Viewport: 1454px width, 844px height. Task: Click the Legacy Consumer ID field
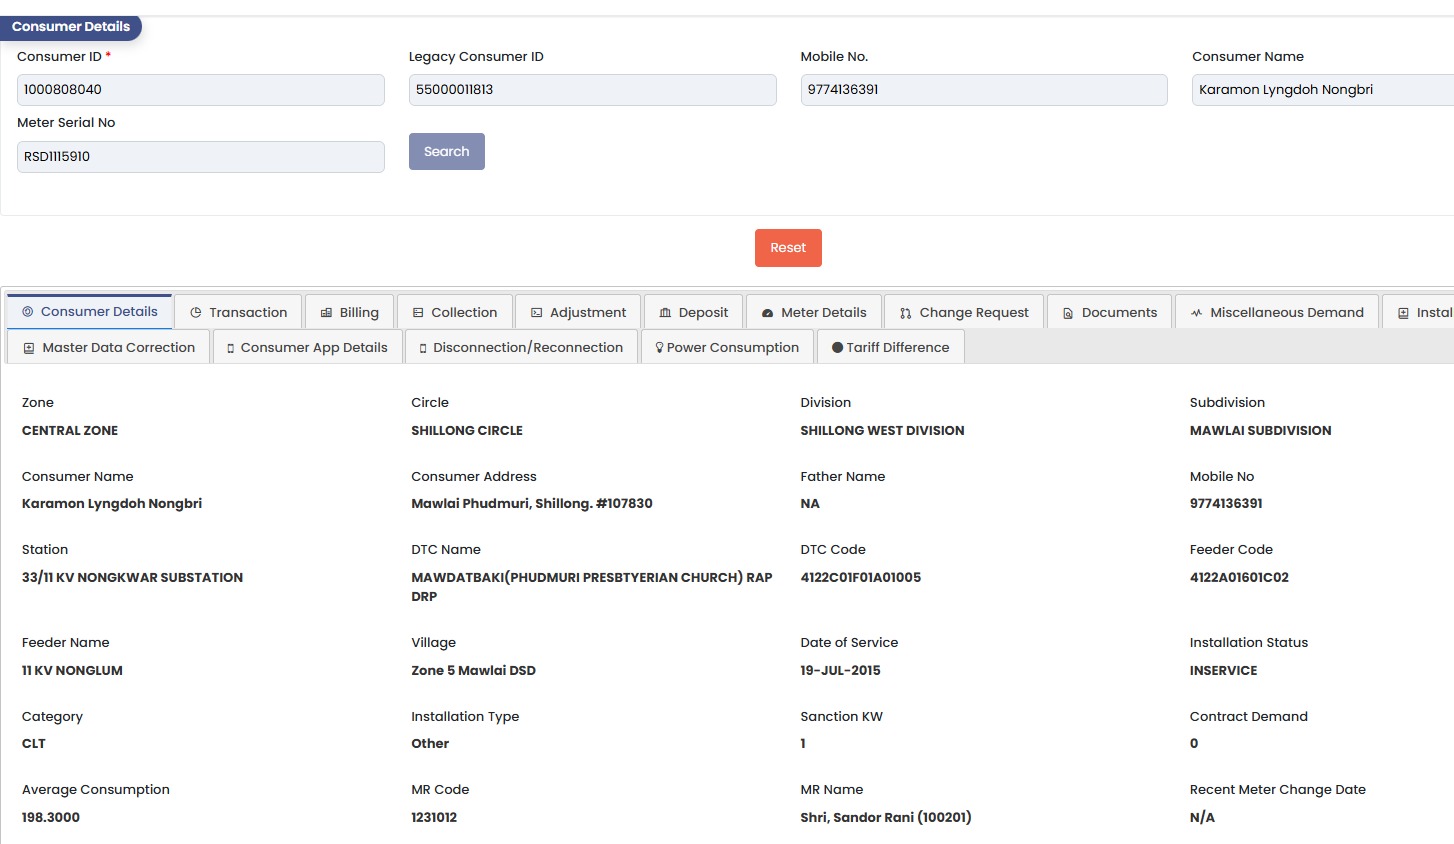pyautogui.click(x=592, y=90)
